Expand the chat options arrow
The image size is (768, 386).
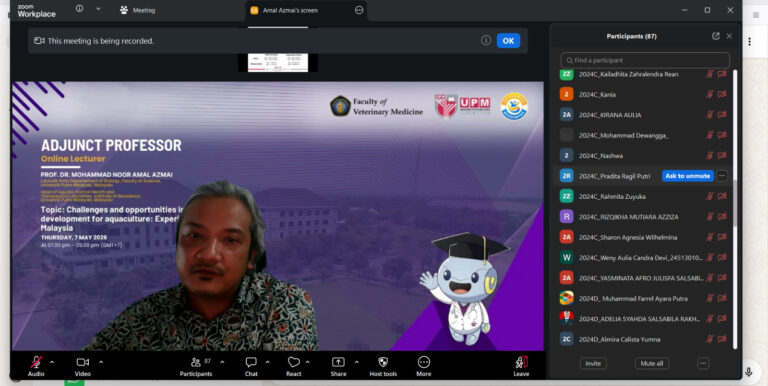click(x=267, y=362)
